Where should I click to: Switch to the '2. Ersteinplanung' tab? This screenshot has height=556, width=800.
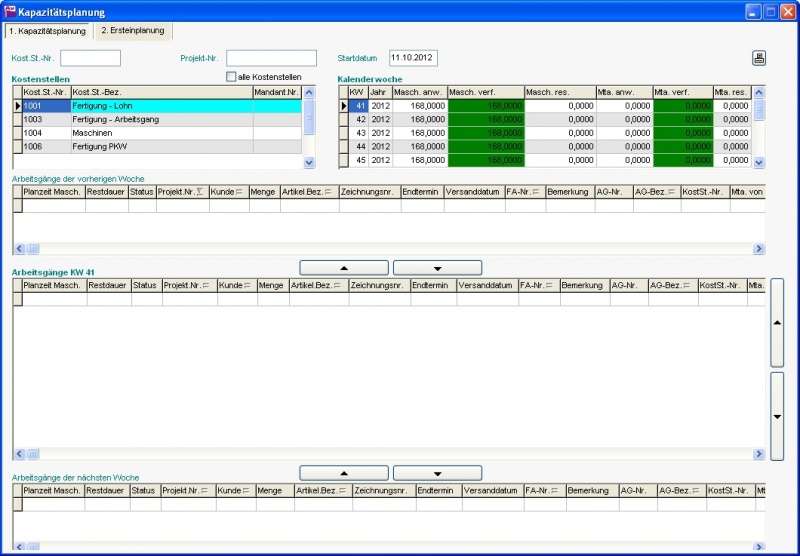click(133, 31)
